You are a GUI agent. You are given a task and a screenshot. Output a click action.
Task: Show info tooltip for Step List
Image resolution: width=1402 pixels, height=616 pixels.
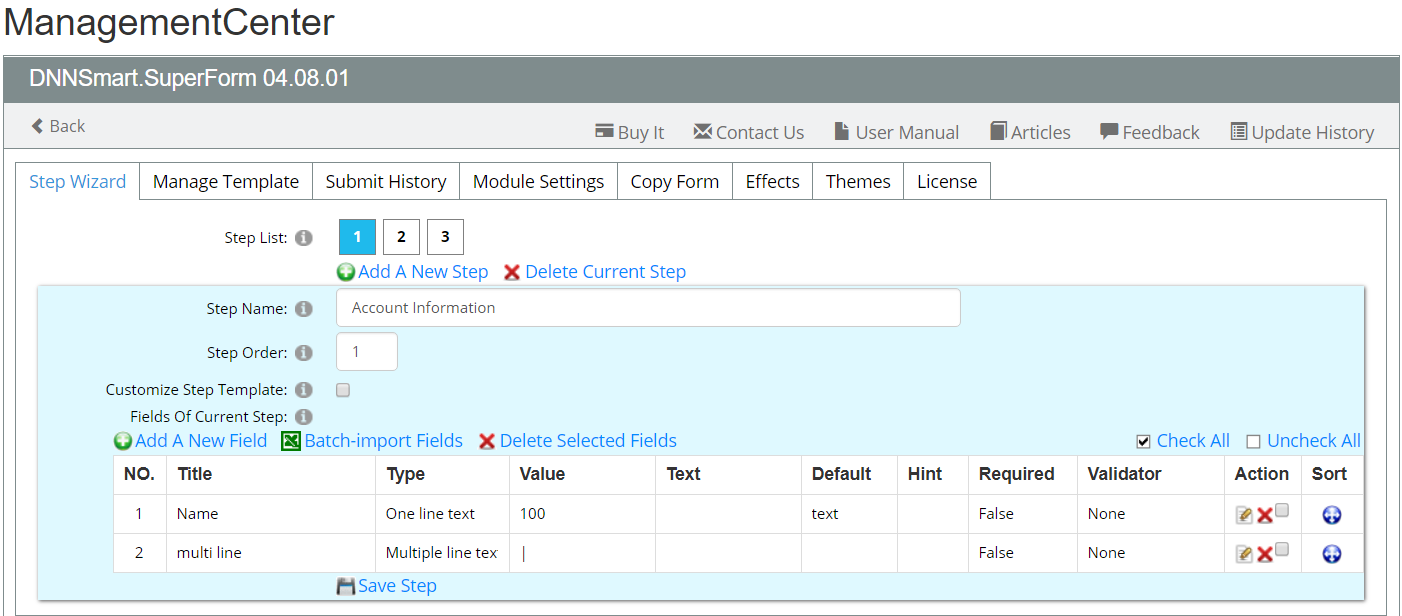(x=304, y=238)
